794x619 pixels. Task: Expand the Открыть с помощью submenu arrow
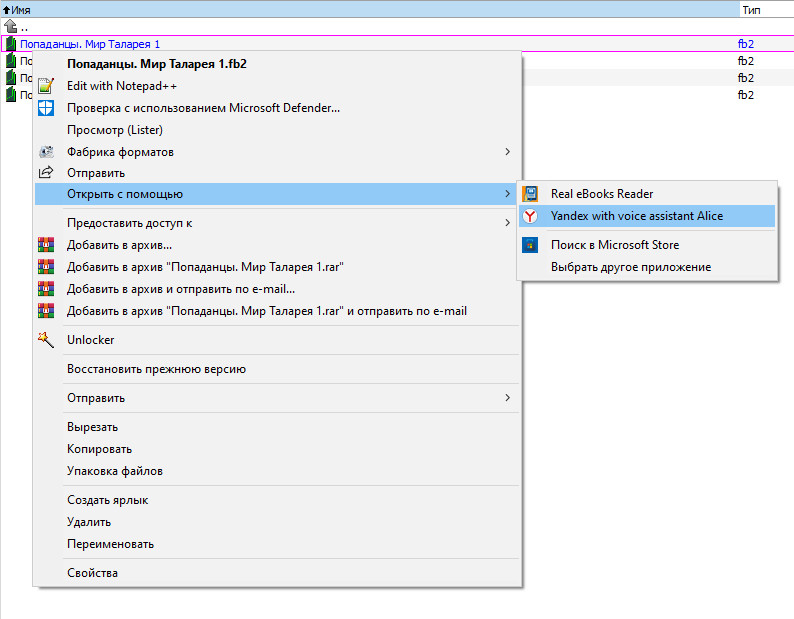point(507,194)
